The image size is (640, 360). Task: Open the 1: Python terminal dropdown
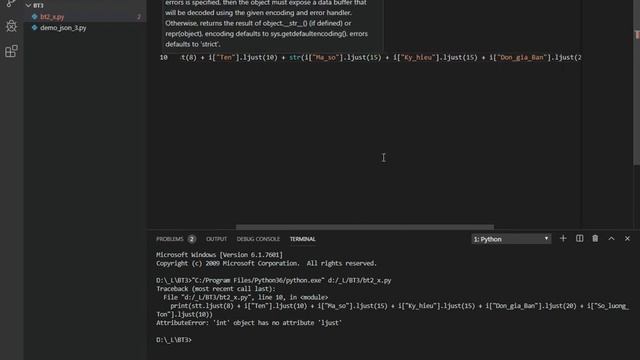coord(511,239)
